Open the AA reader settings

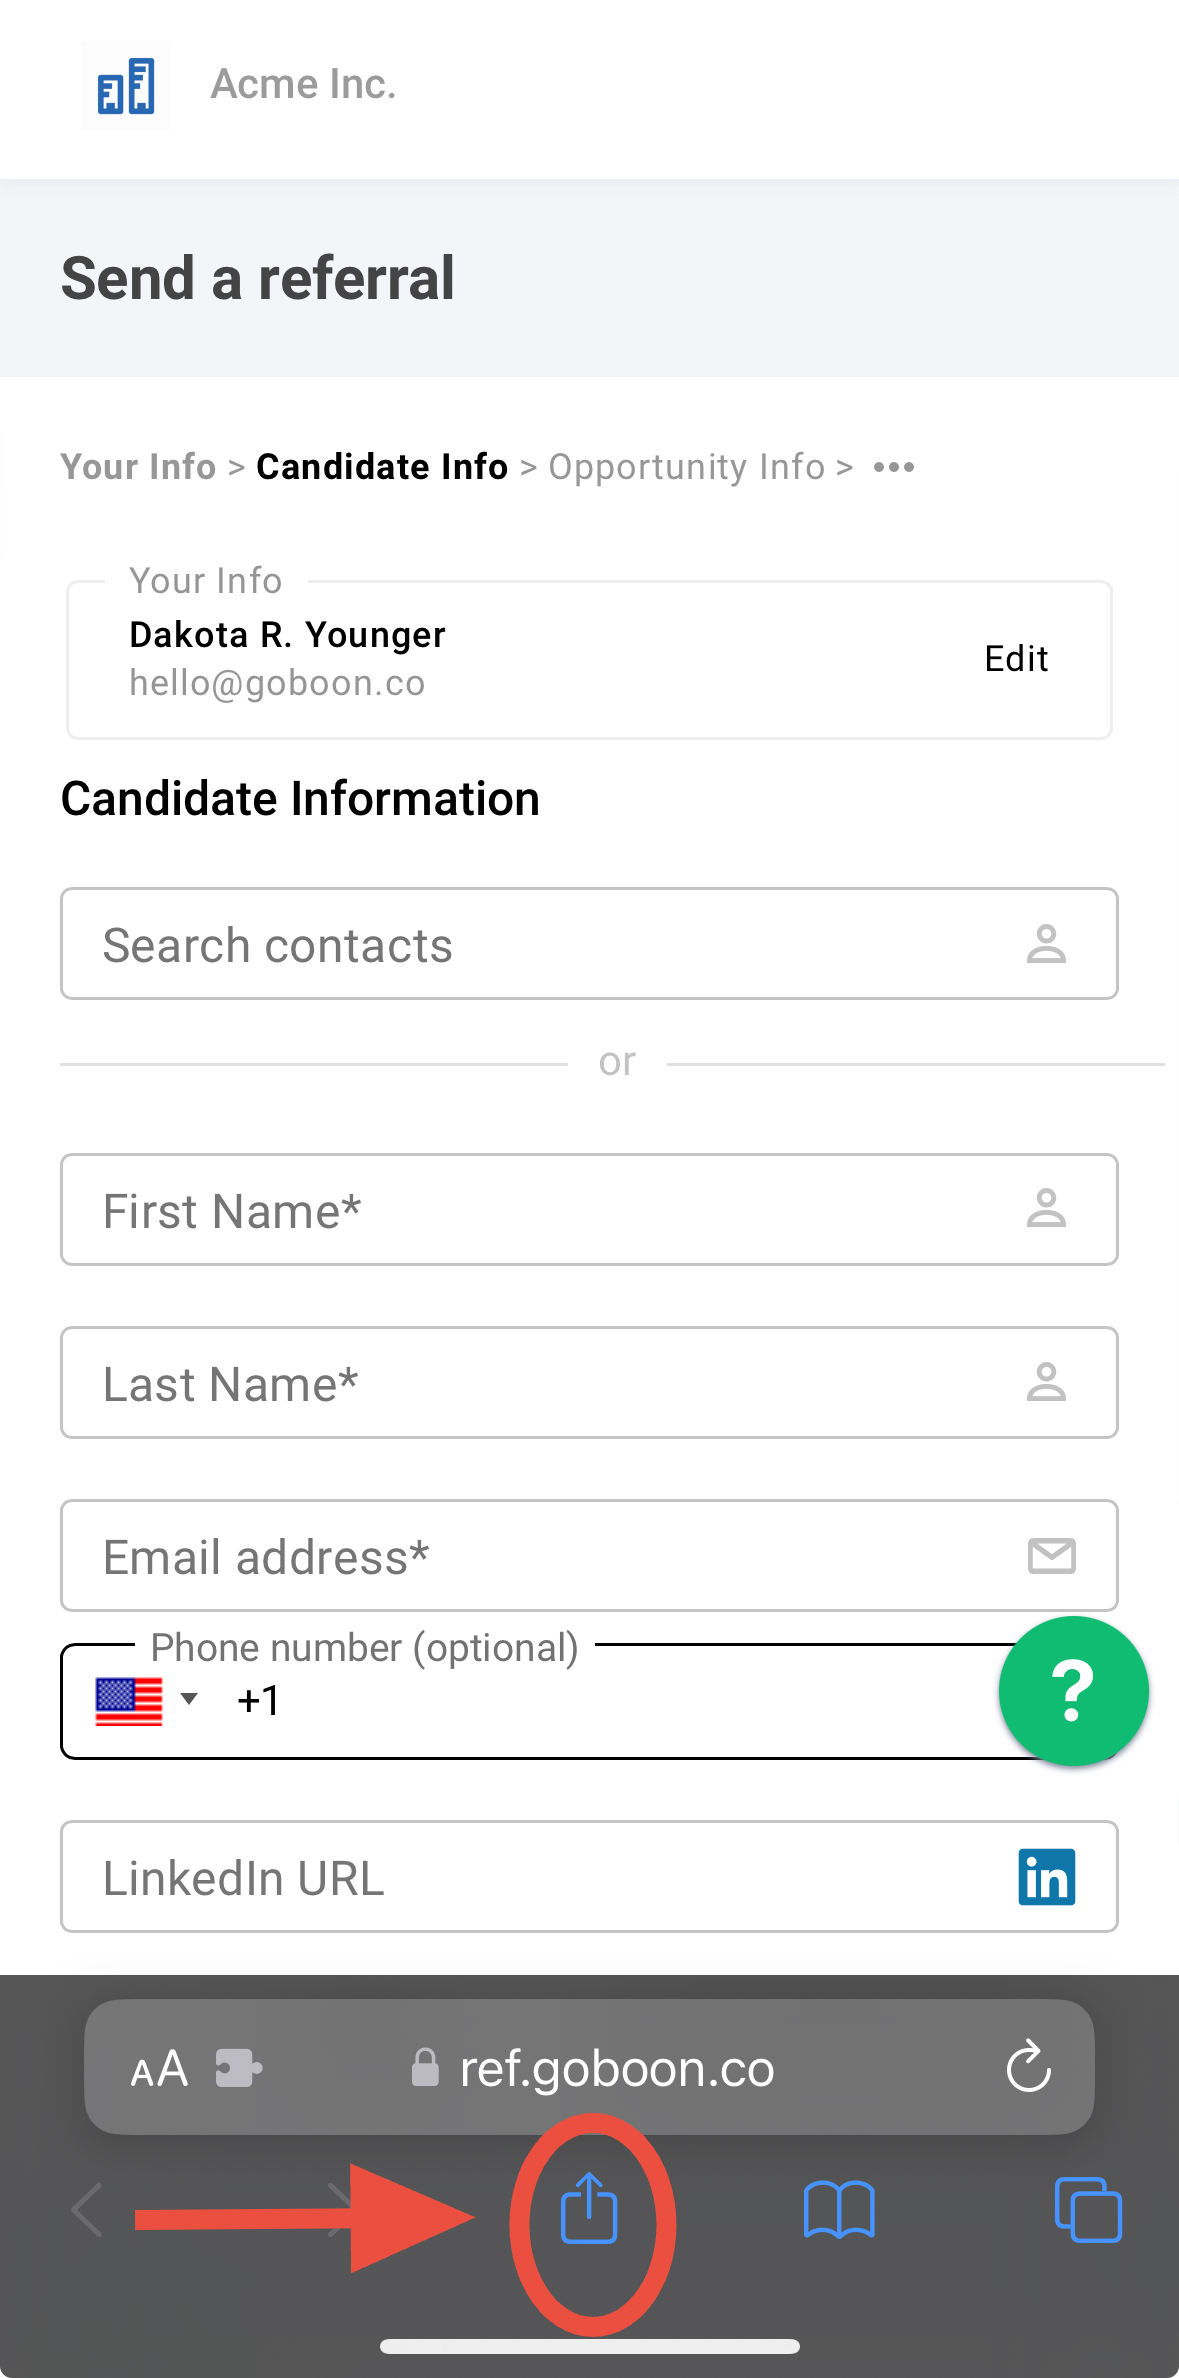tap(159, 2068)
